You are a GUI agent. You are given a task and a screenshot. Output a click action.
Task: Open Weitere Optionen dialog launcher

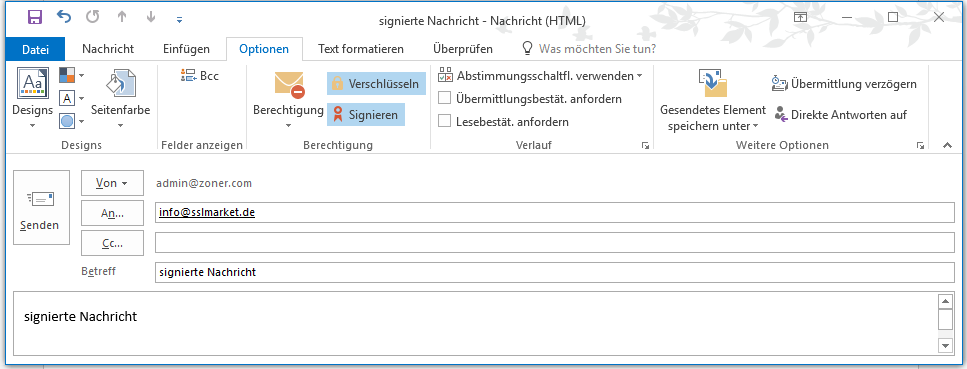(920, 146)
